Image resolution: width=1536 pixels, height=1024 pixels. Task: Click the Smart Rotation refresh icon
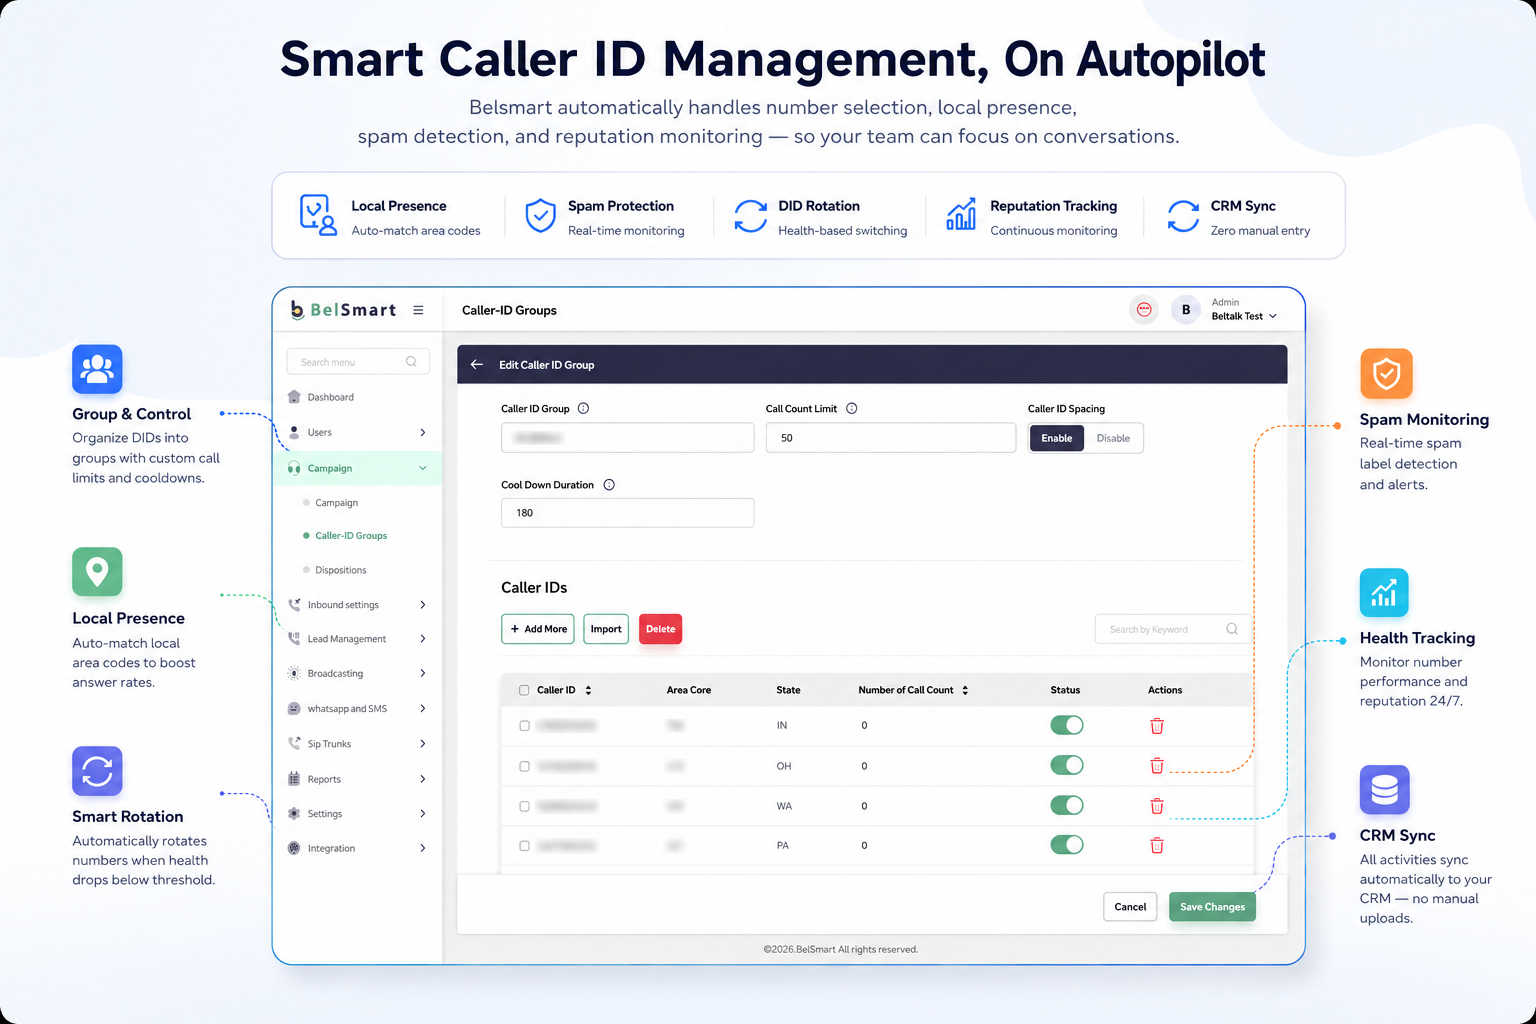point(97,771)
